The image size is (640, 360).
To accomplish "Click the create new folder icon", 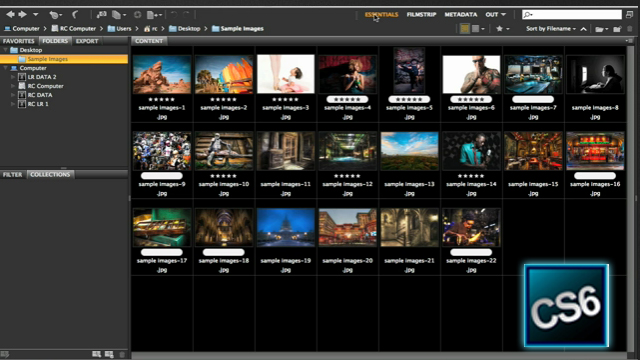I will [x=617, y=29].
